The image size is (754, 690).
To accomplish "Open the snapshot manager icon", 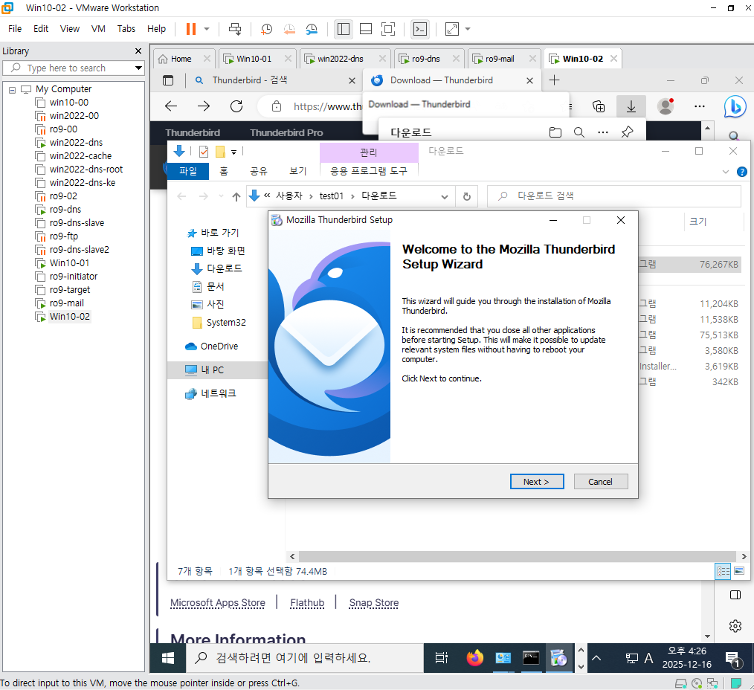I will coord(312,29).
